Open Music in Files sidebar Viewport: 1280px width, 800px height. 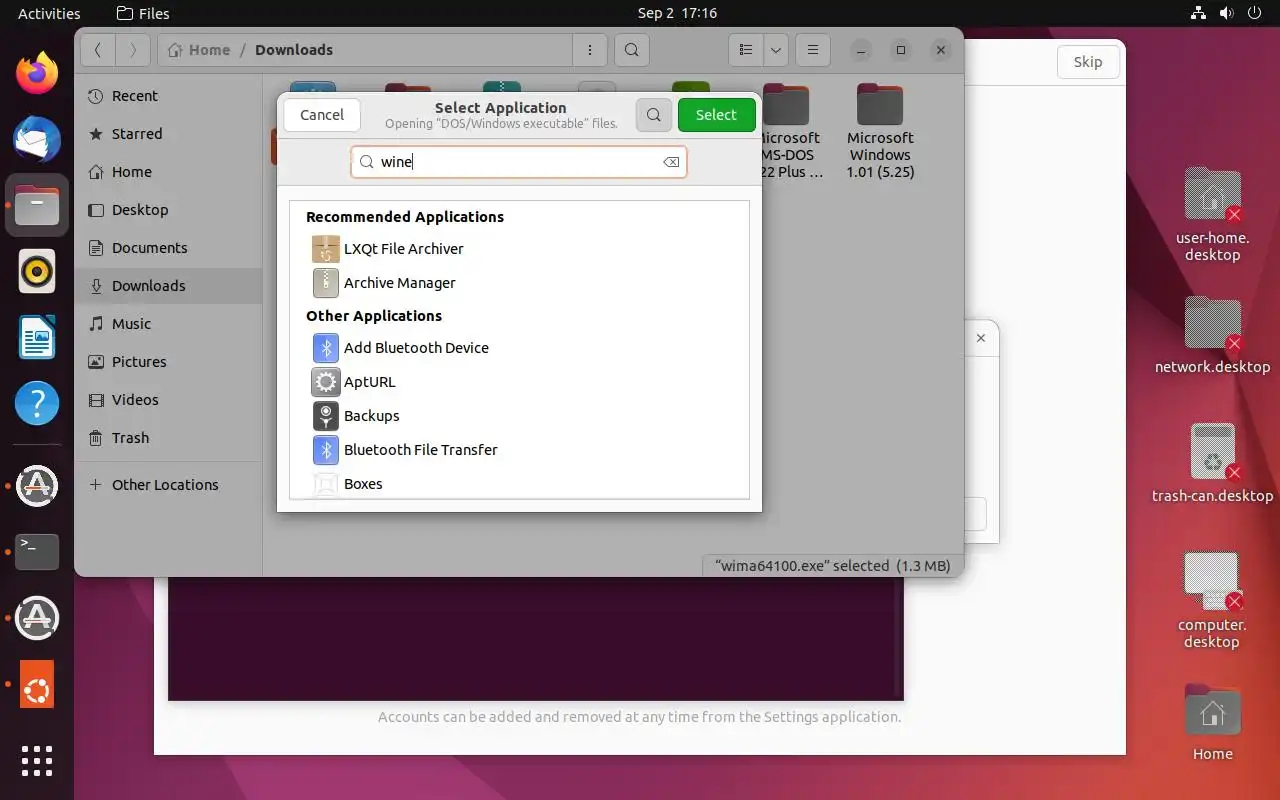[168, 324]
